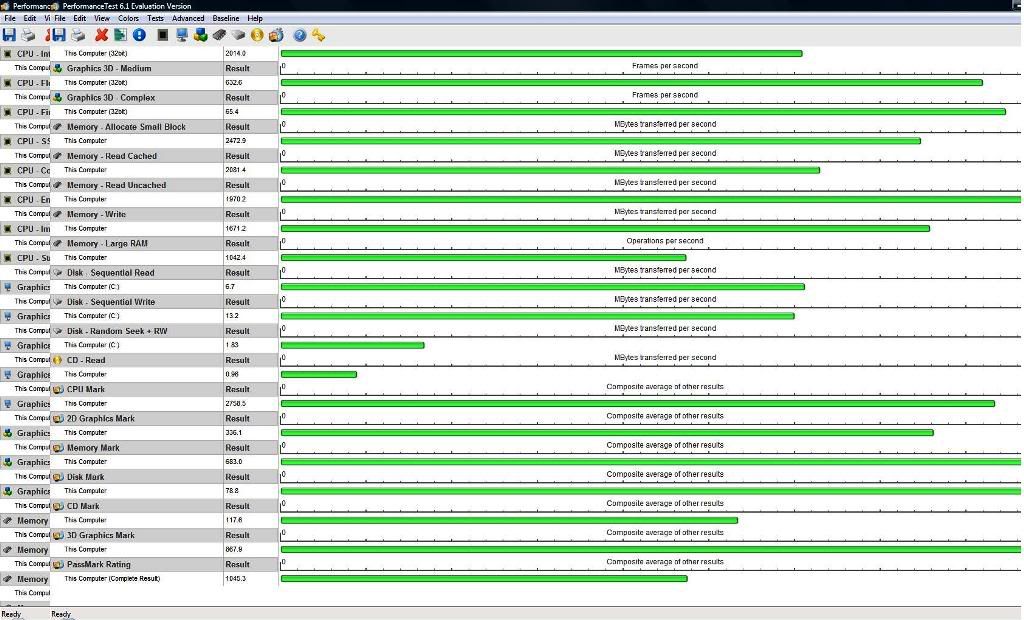The height and width of the screenshot is (620, 1024).
Task: Select the Memory - Write heading
Action: (x=96, y=214)
